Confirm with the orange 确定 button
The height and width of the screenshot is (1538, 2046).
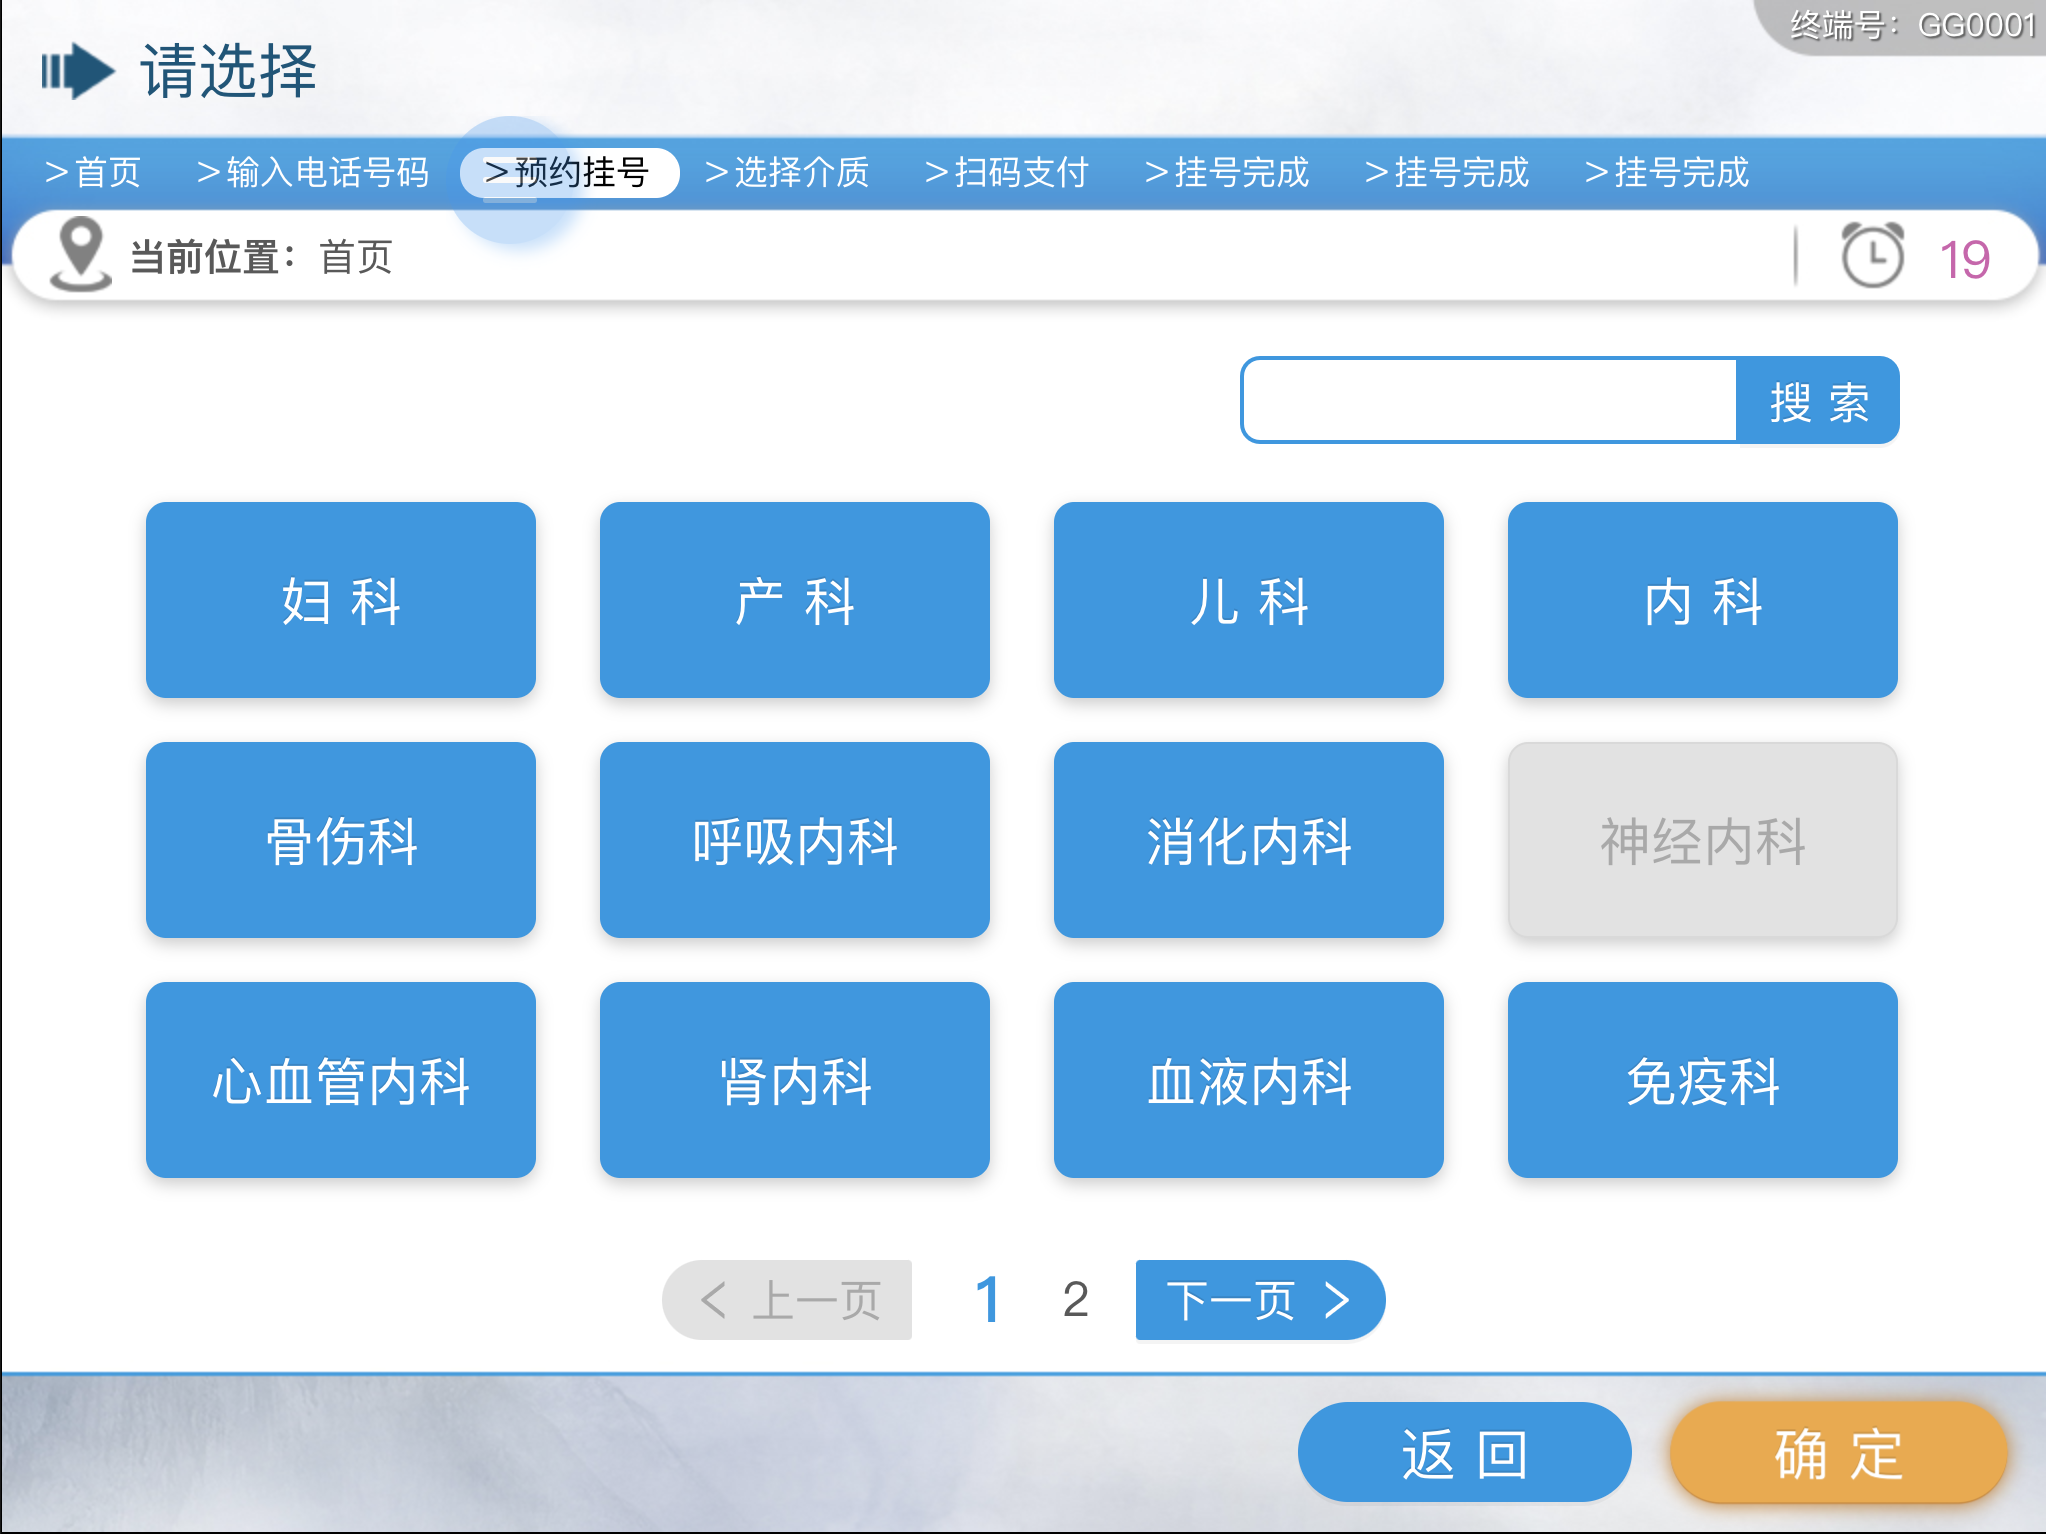(x=1838, y=1452)
